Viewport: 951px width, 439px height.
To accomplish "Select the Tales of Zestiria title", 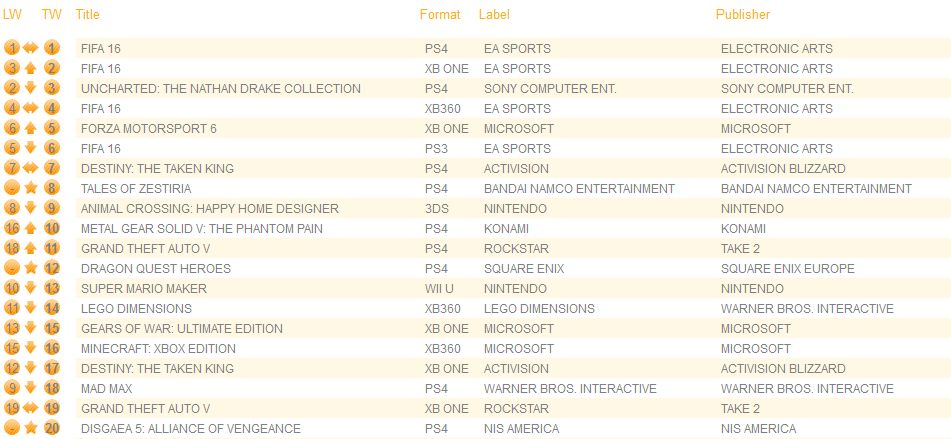I will 136,189.
